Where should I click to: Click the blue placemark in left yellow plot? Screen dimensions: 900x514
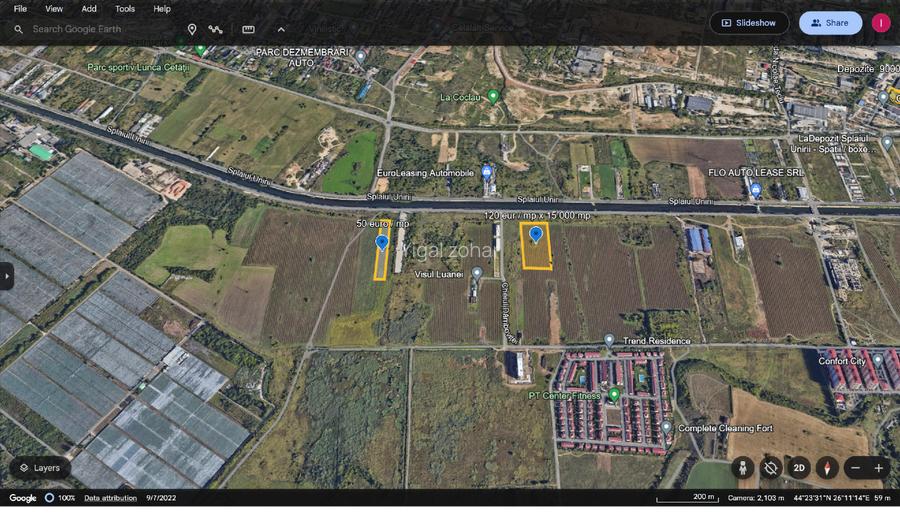pyautogui.click(x=381, y=243)
